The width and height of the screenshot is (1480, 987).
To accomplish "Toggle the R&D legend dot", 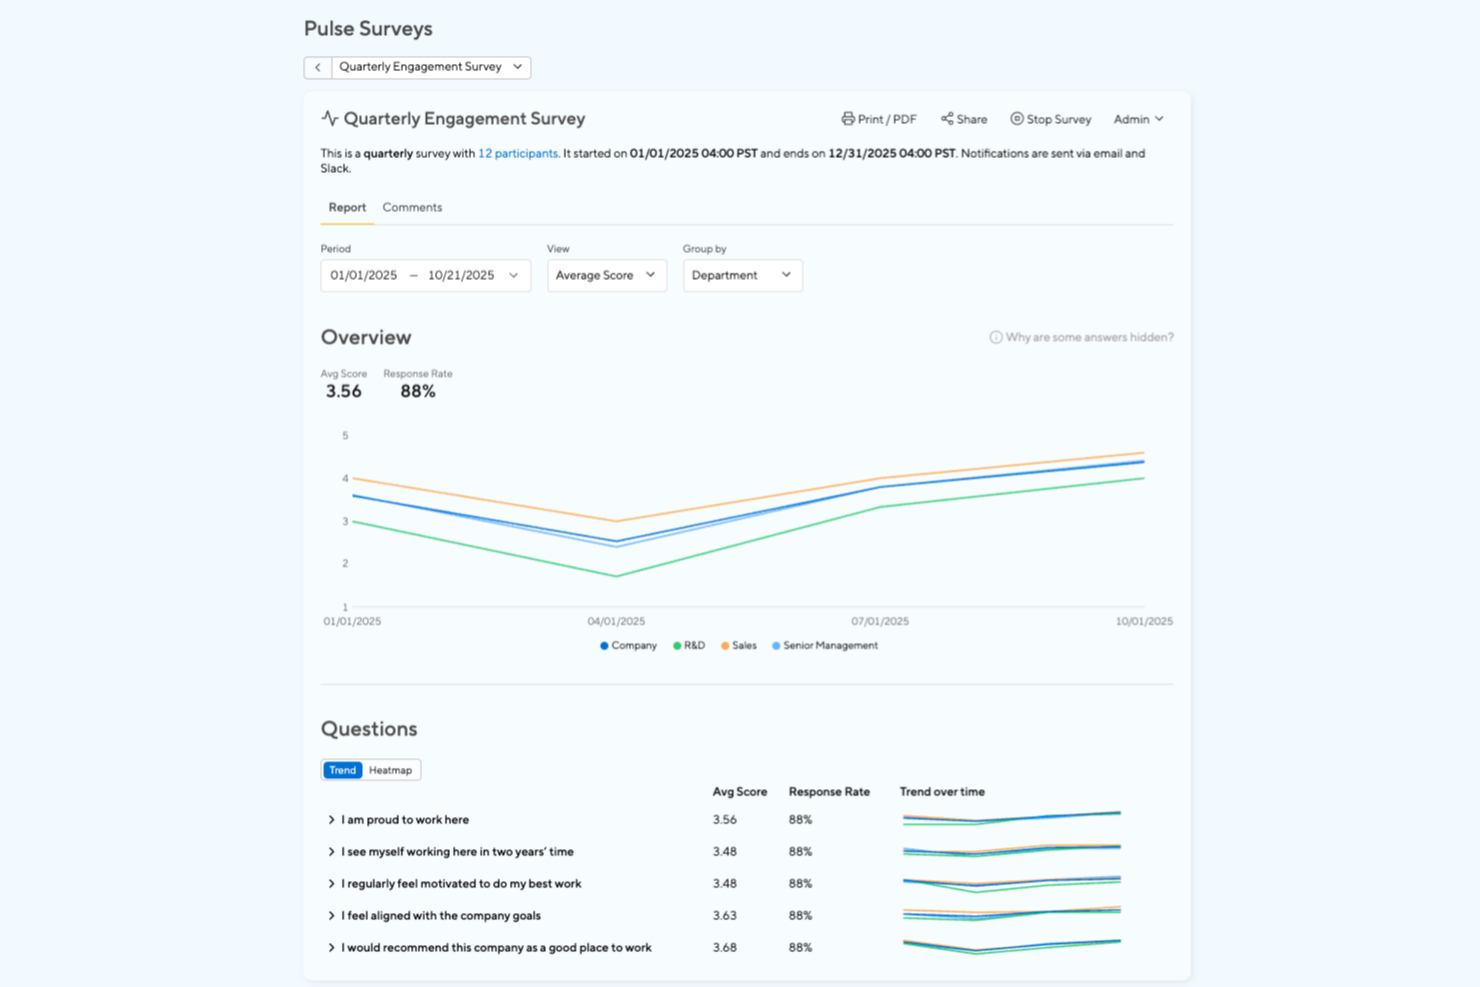I will (x=677, y=646).
